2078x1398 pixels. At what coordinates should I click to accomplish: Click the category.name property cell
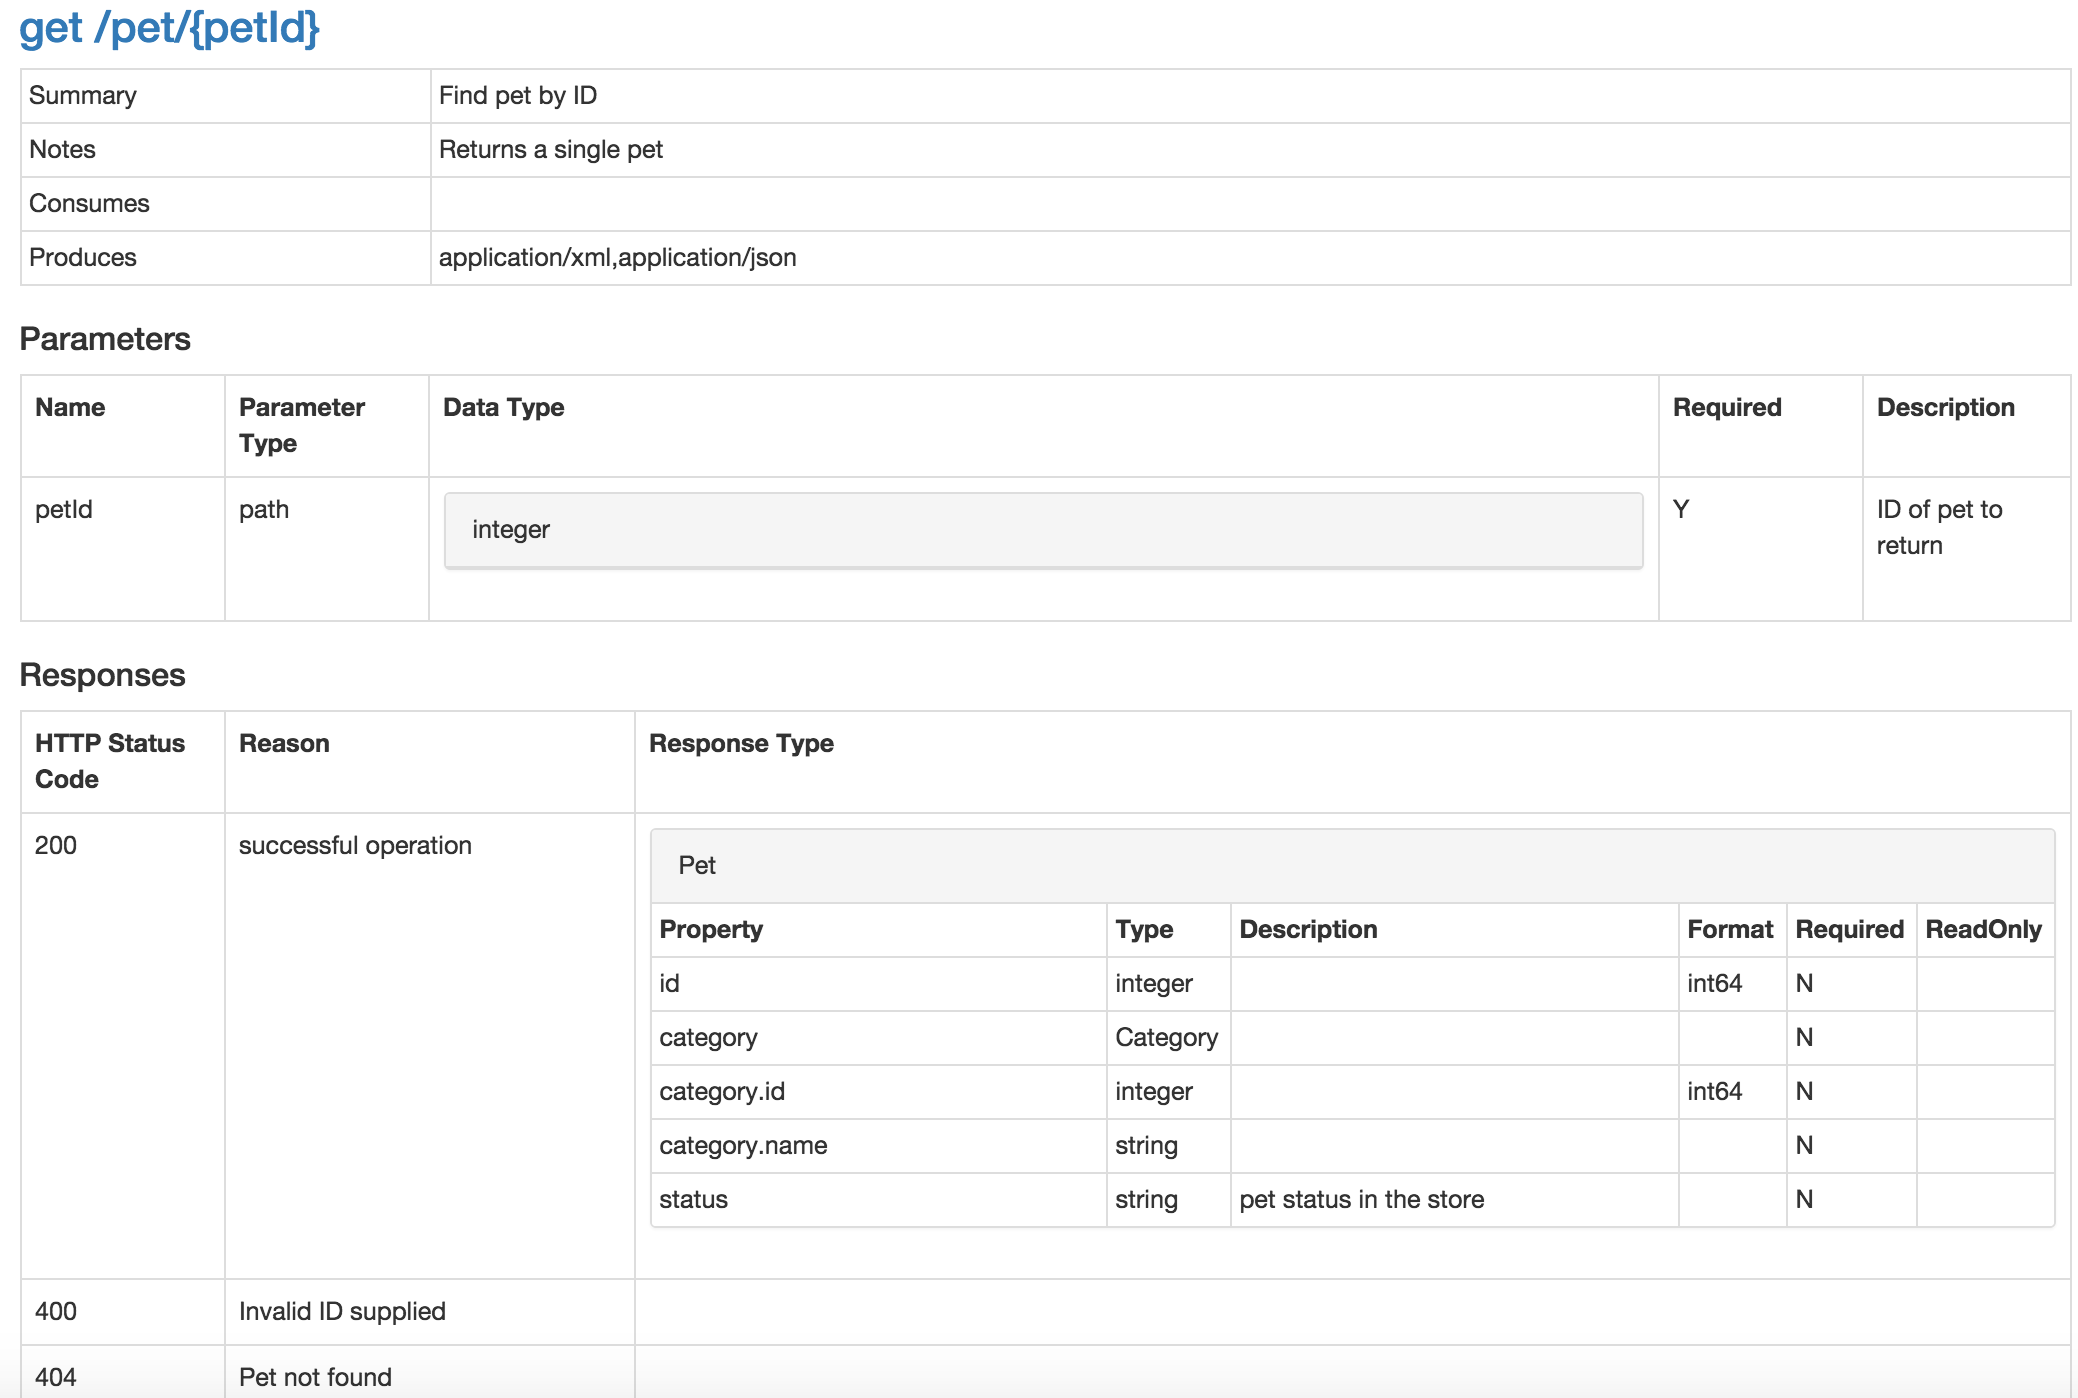point(743,1146)
